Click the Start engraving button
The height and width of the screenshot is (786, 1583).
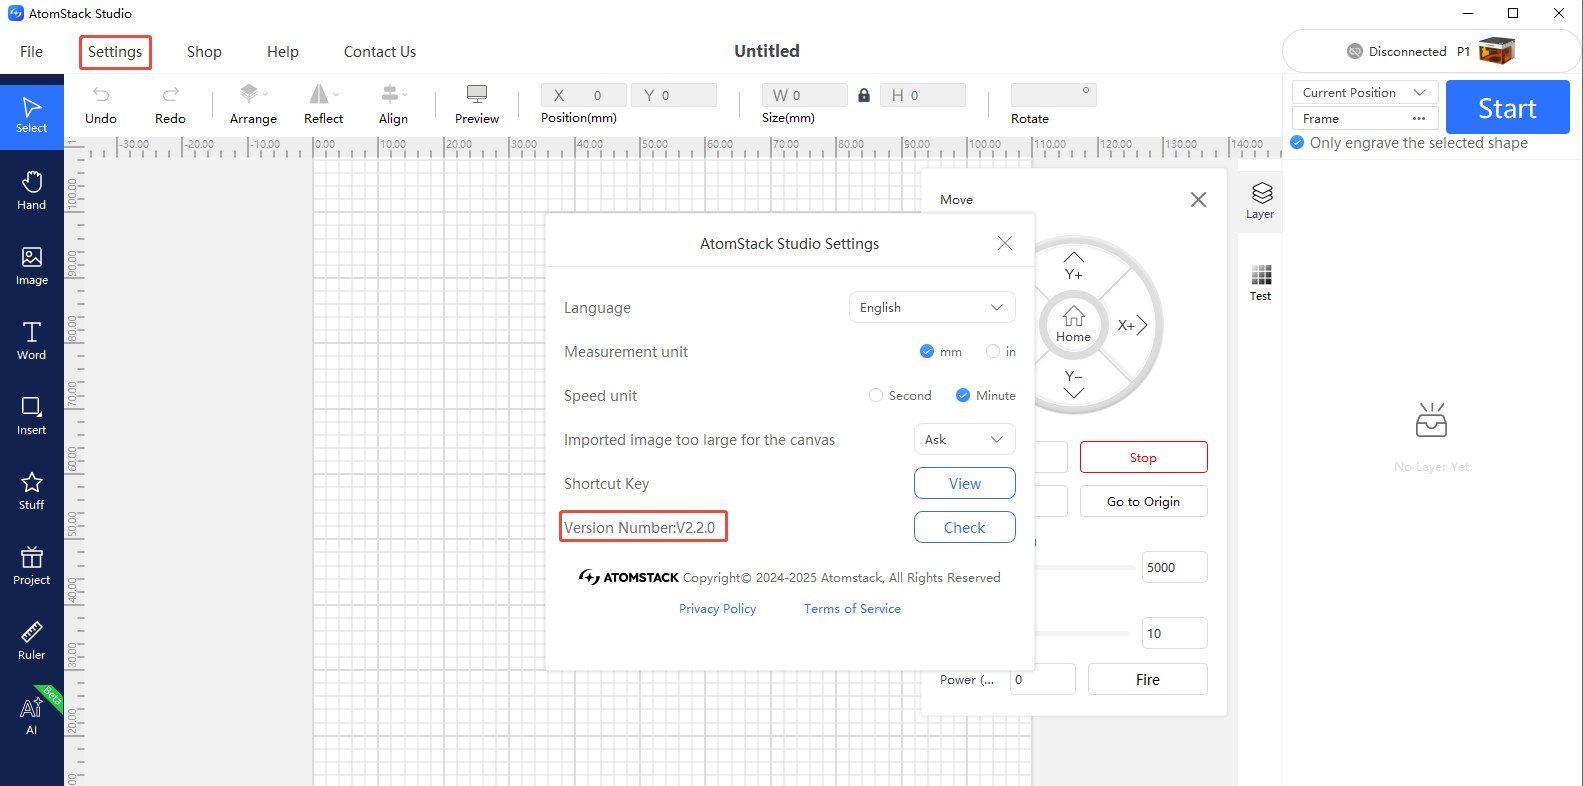pos(1508,107)
